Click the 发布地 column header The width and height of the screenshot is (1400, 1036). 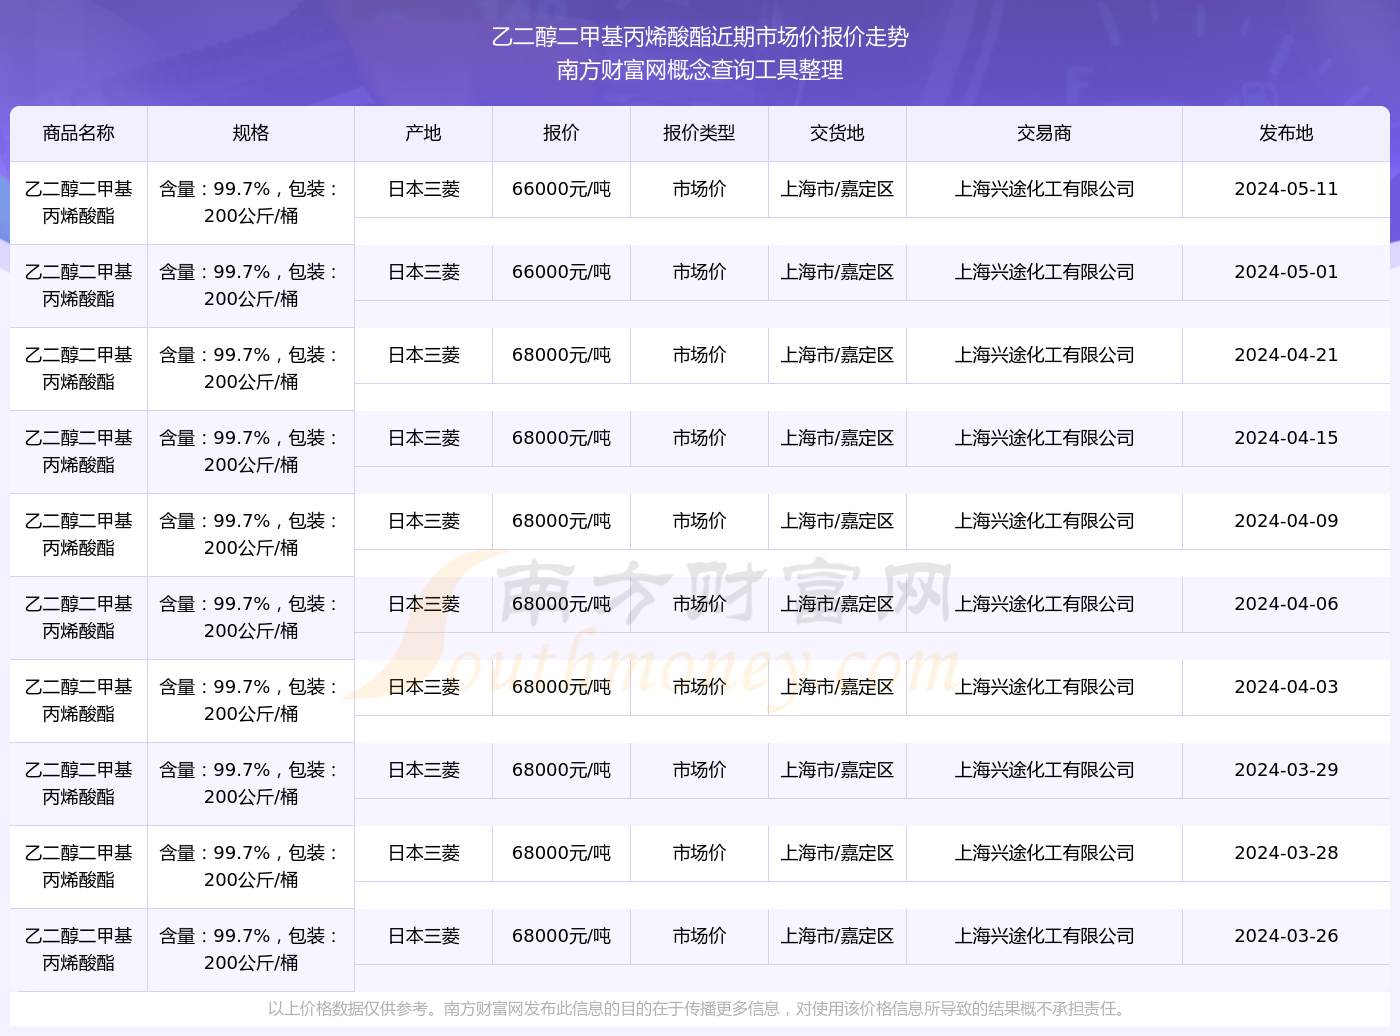[1286, 133]
